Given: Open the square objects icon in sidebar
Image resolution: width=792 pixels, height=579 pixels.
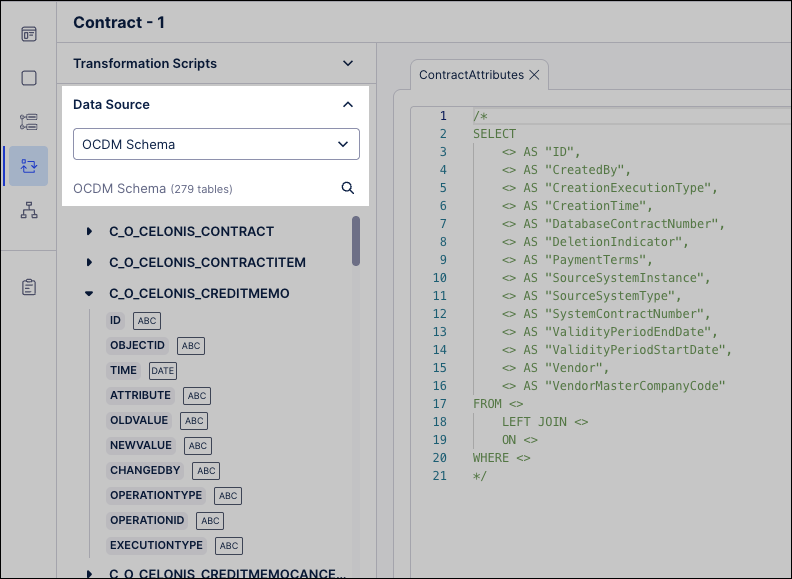Looking at the screenshot, I should [x=29, y=78].
